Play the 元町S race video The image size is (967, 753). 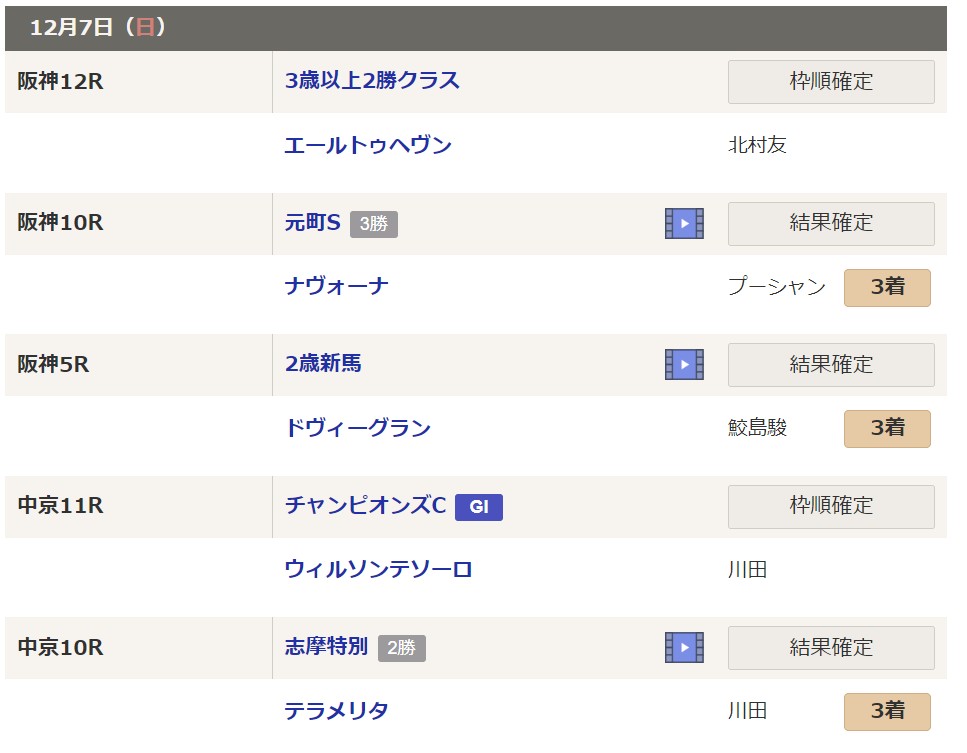(684, 223)
